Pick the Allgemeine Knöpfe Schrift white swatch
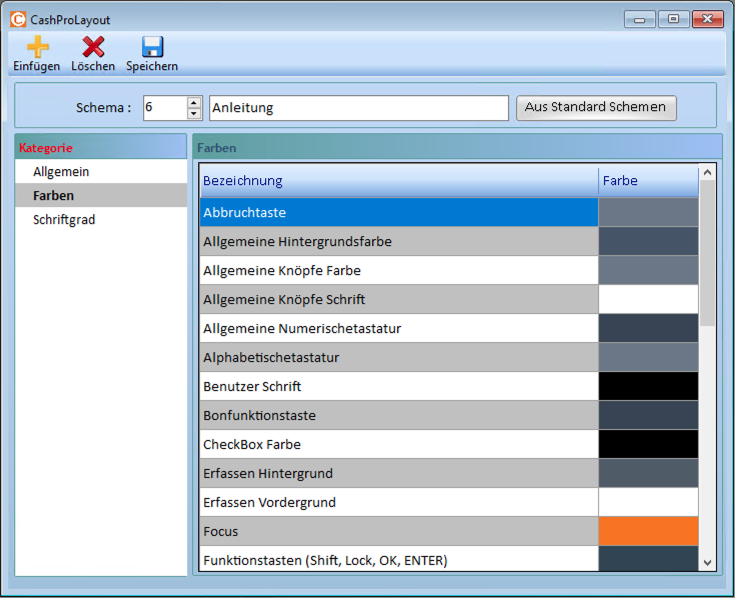This screenshot has width=735, height=598. click(648, 299)
